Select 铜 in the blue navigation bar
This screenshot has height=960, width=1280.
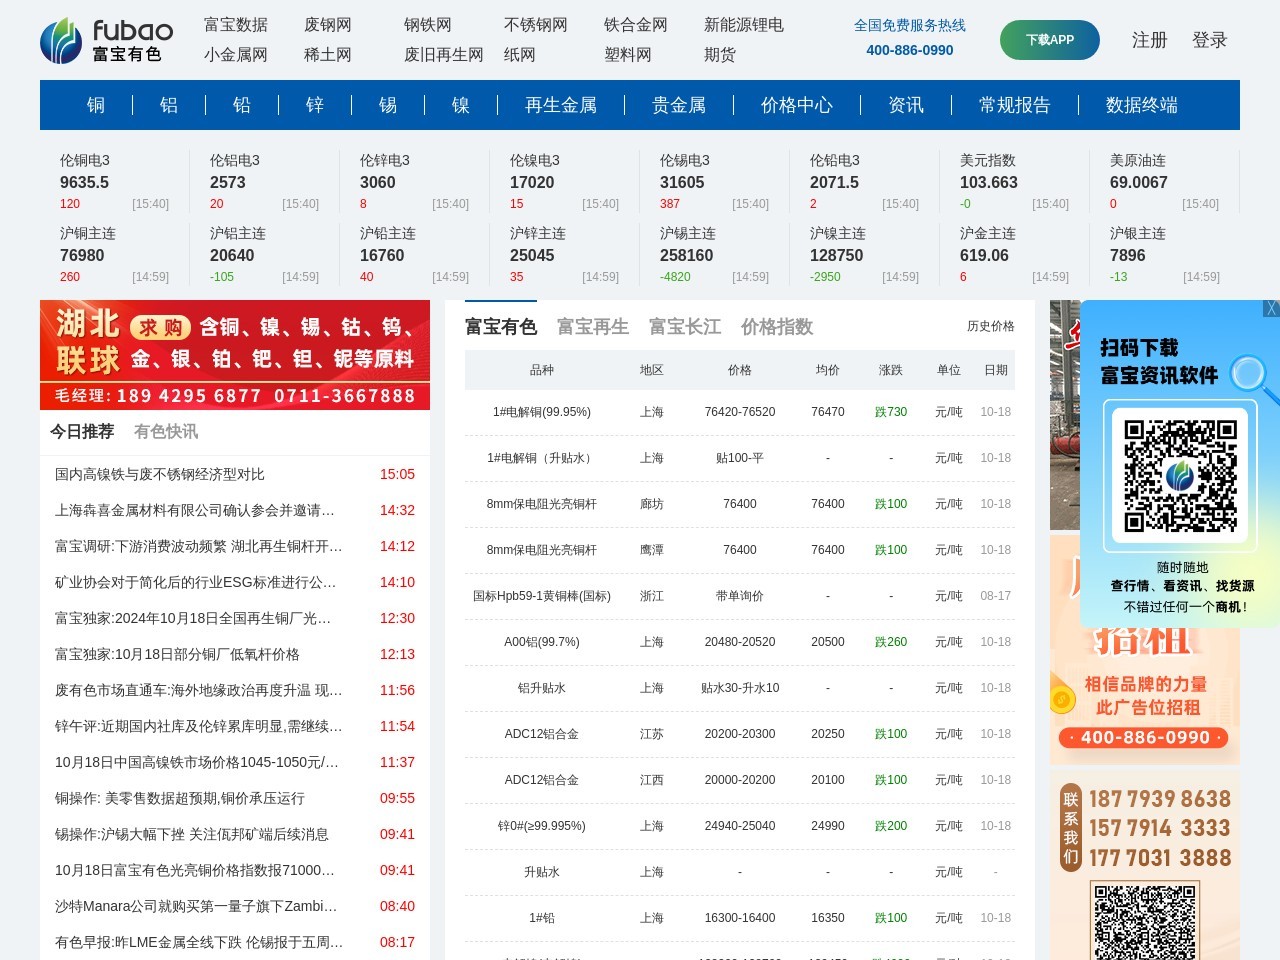point(96,105)
